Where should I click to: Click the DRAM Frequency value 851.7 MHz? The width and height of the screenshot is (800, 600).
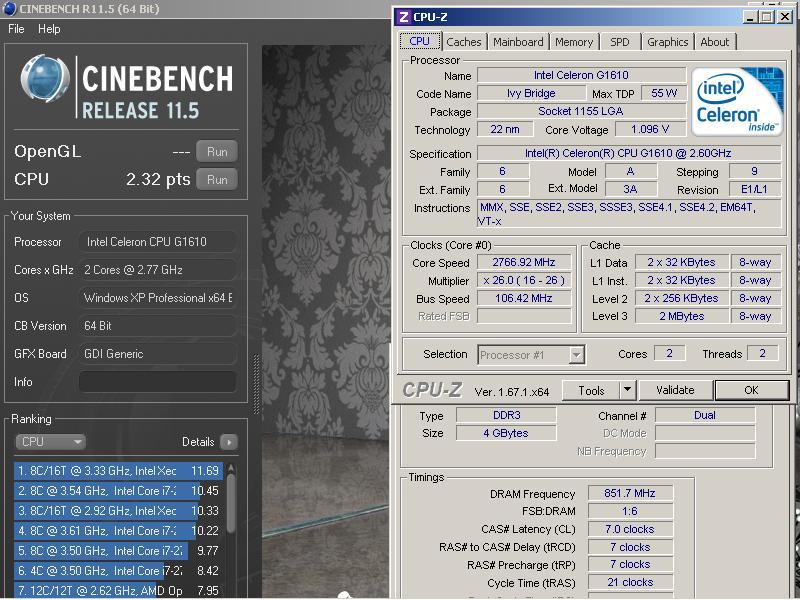(x=630, y=493)
